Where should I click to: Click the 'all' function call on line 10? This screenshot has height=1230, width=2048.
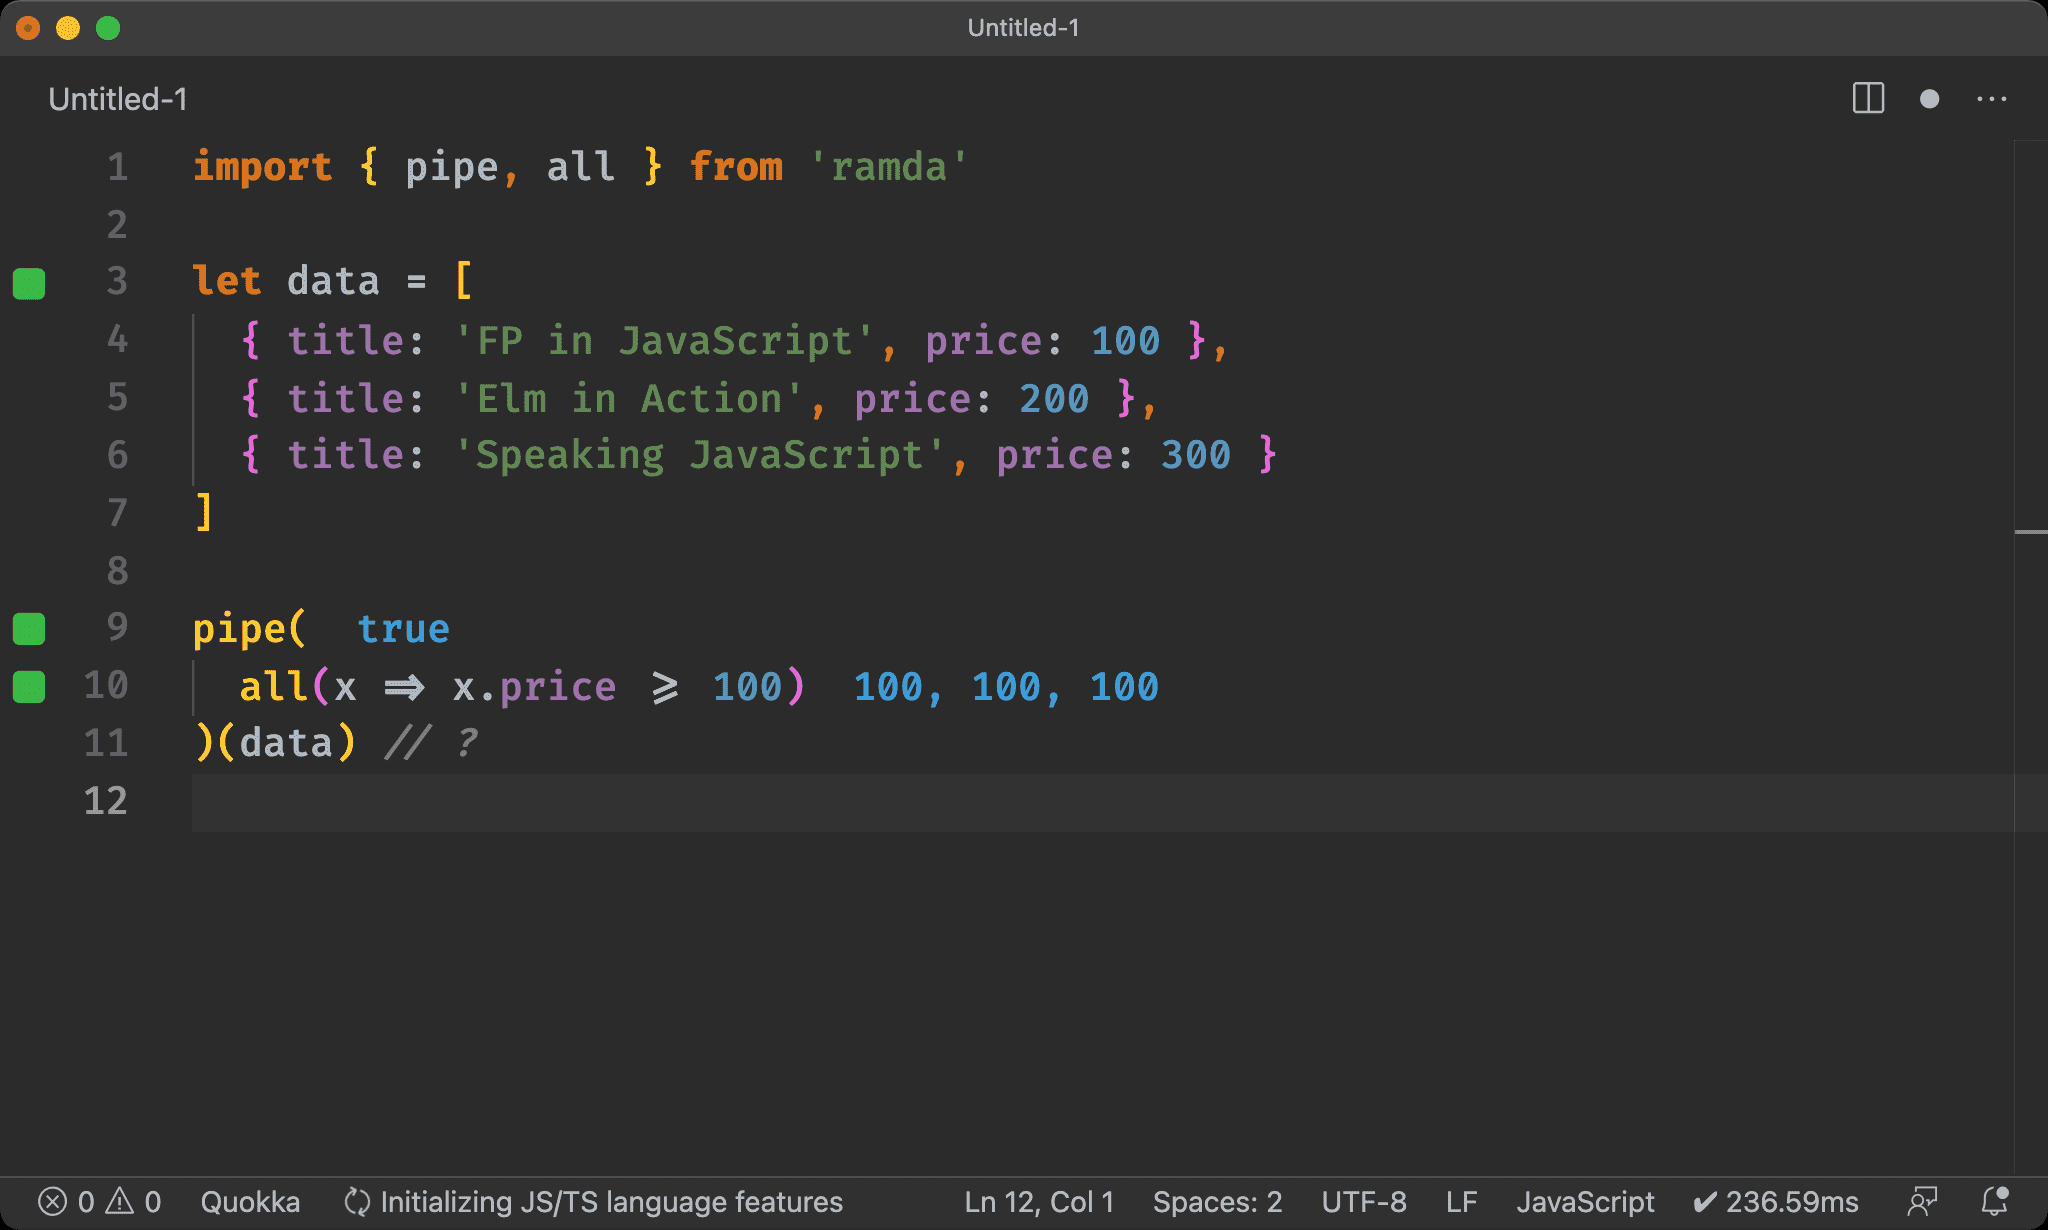273,687
